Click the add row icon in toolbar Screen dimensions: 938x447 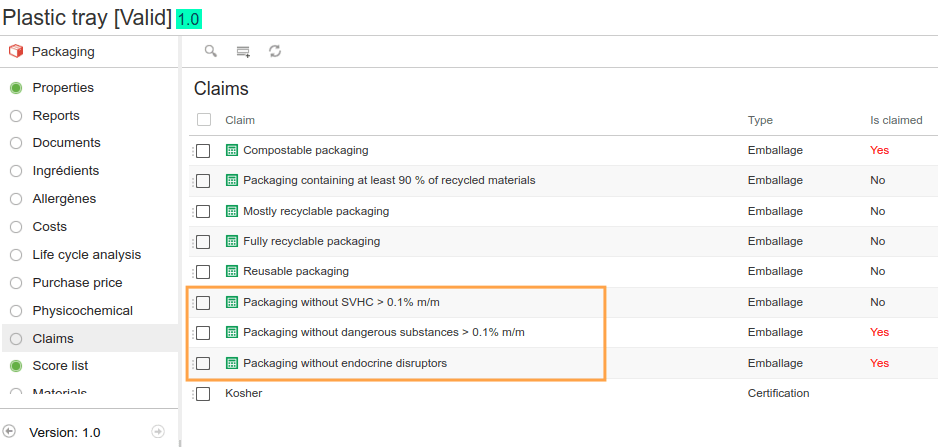[x=243, y=51]
